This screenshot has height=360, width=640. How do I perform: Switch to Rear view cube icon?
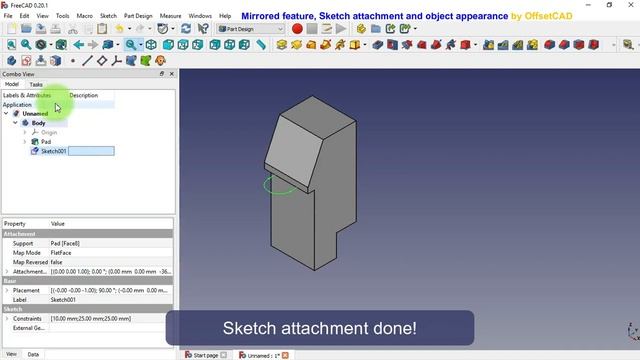point(215,44)
